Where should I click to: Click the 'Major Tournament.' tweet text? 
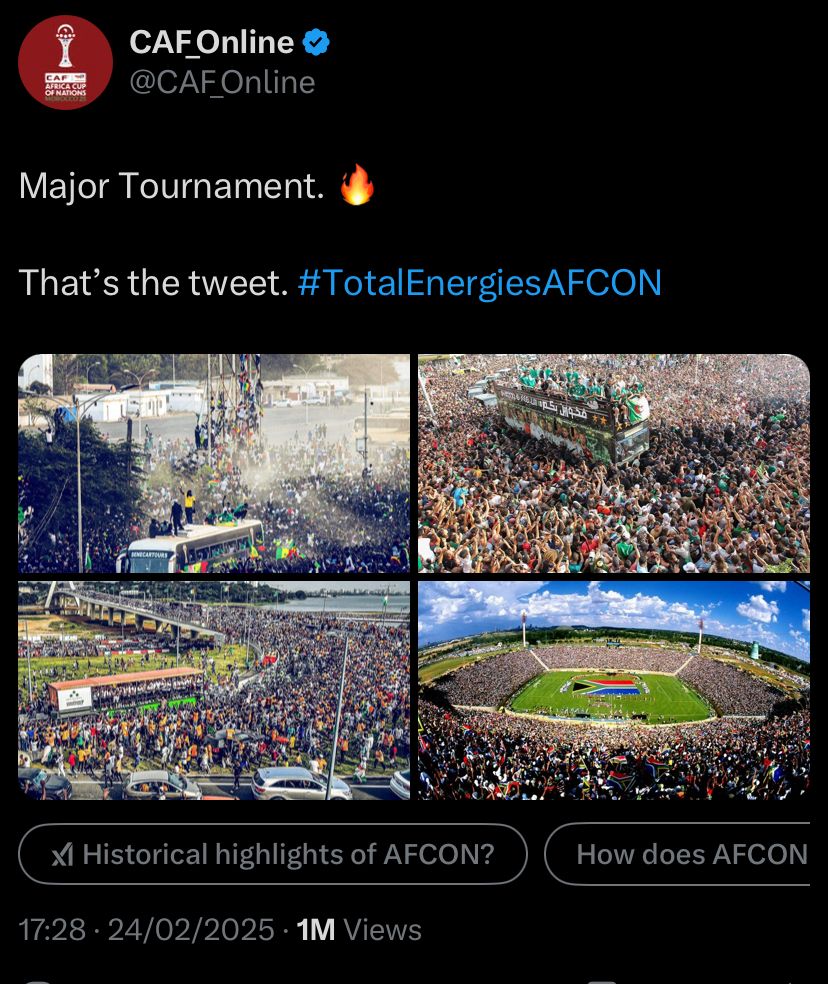tap(171, 186)
